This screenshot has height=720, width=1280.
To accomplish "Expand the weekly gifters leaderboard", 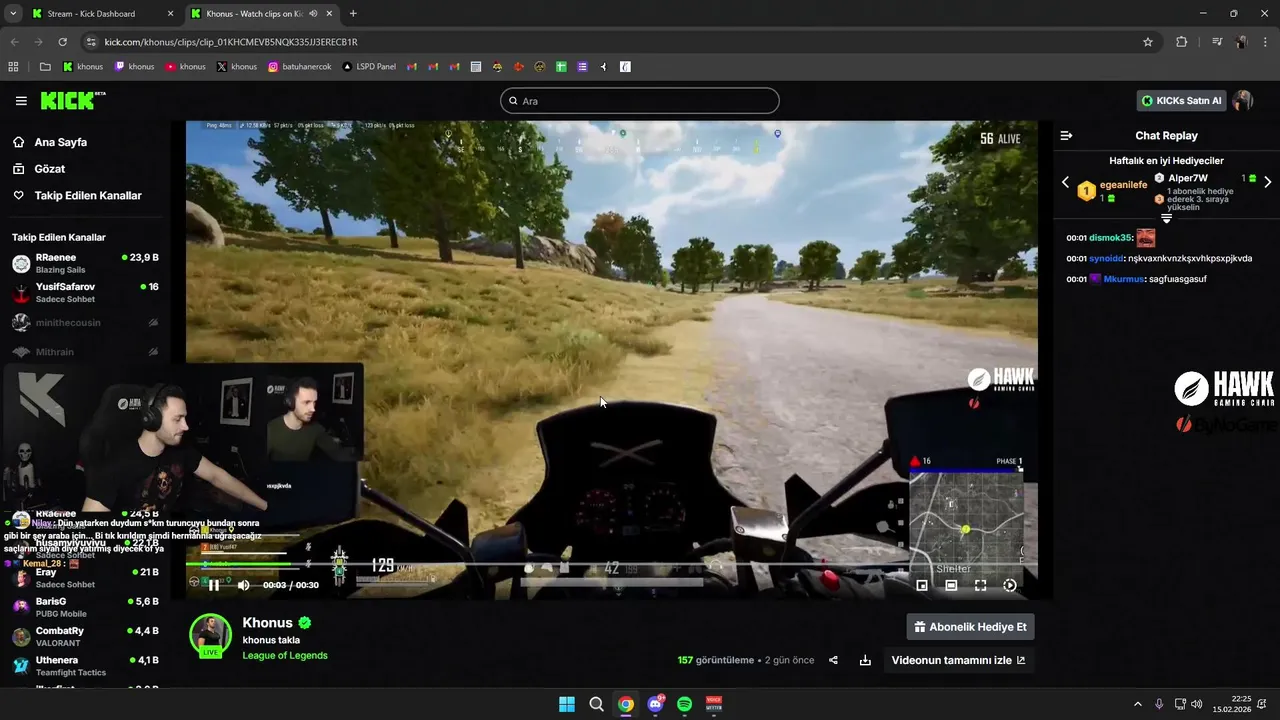I will (x=1166, y=218).
